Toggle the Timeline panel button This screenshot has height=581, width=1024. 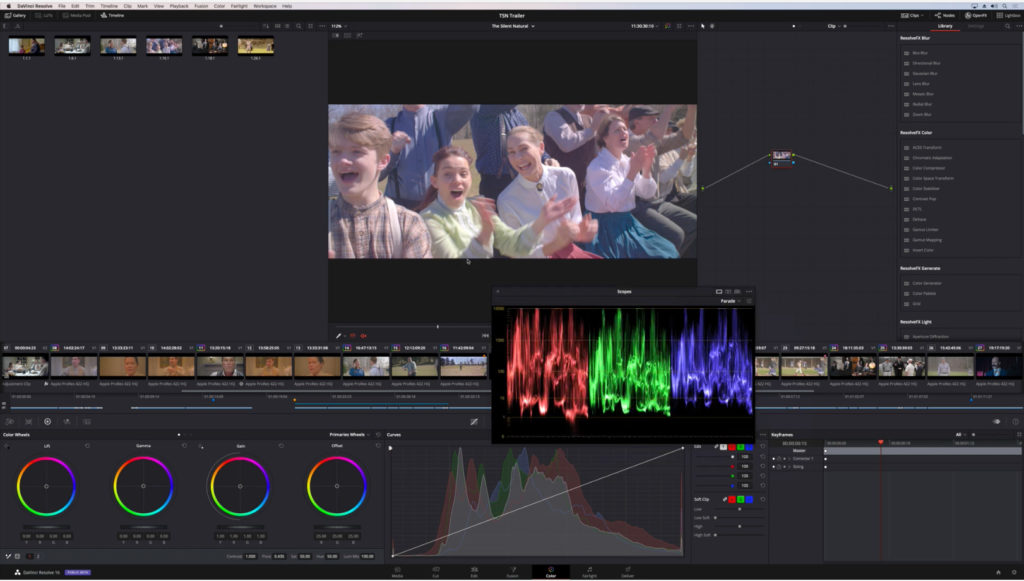112,15
